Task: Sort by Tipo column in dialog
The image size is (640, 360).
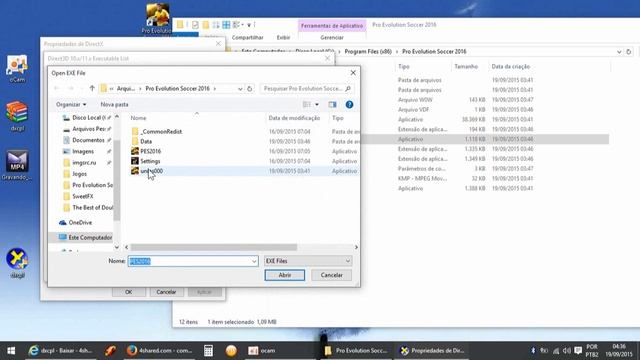Action: tap(338, 118)
